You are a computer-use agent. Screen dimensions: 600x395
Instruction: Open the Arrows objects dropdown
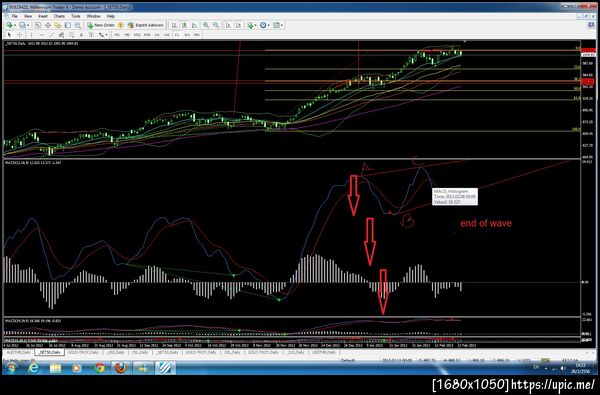point(103,35)
